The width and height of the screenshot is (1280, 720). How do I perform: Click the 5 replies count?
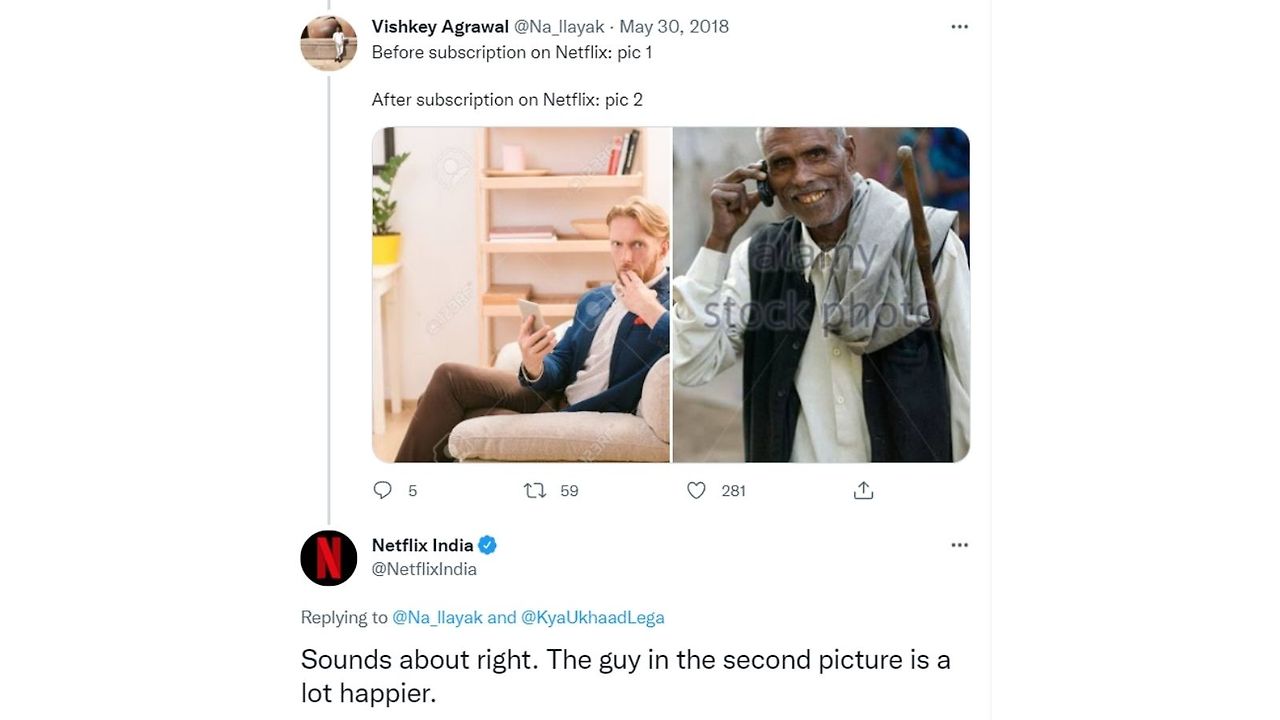(411, 490)
